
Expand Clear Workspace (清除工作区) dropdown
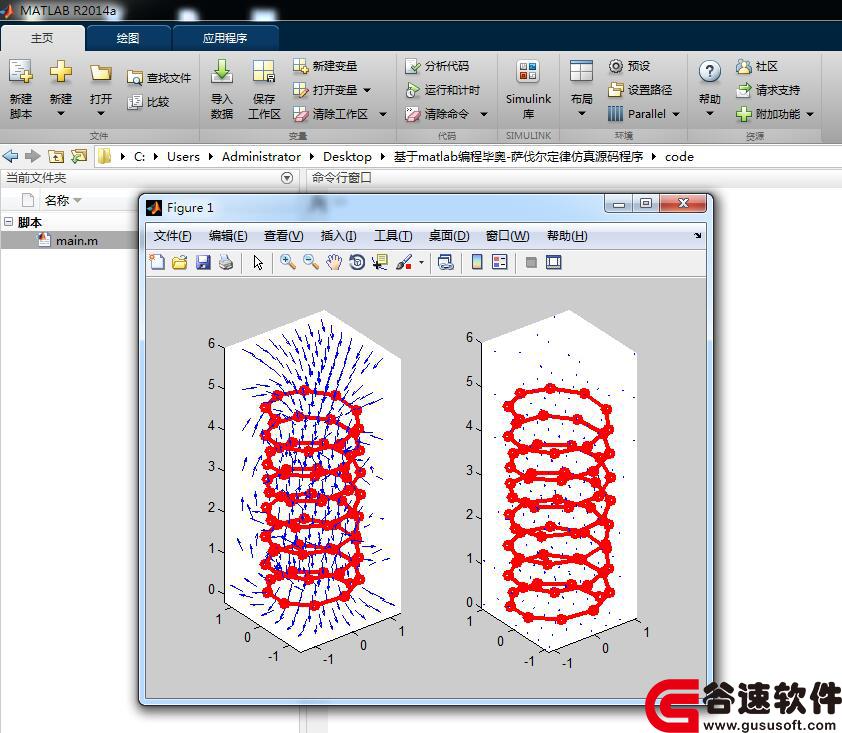pyautogui.click(x=383, y=114)
